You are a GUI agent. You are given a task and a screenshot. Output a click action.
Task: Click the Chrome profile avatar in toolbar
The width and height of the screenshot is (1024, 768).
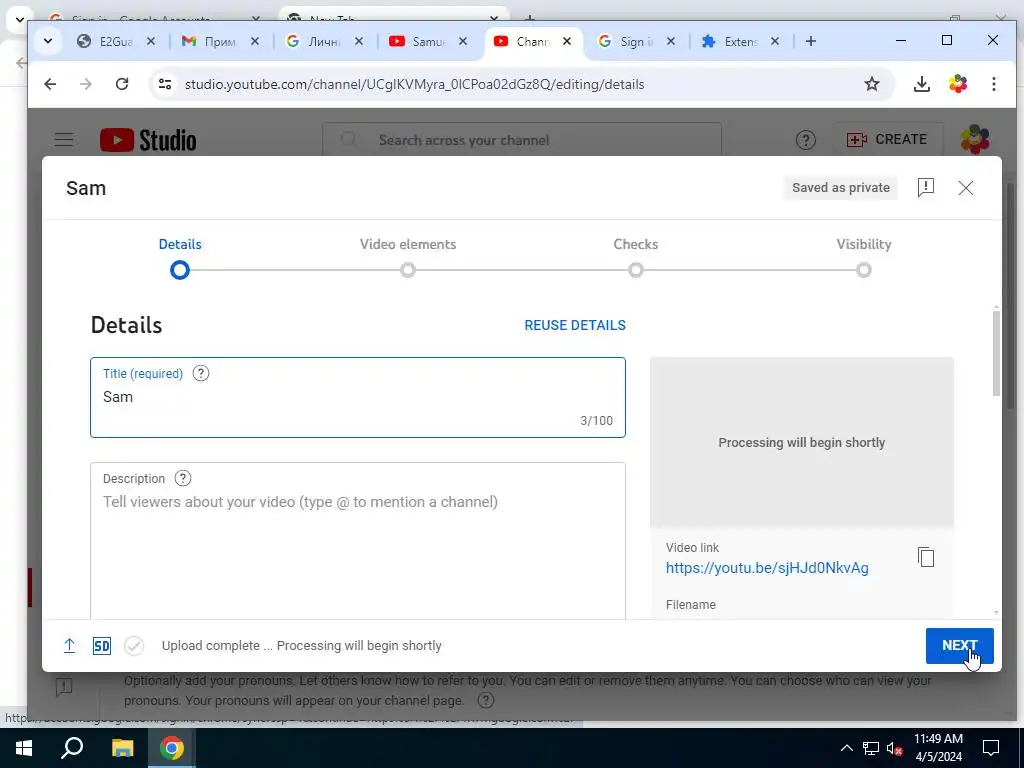point(958,84)
